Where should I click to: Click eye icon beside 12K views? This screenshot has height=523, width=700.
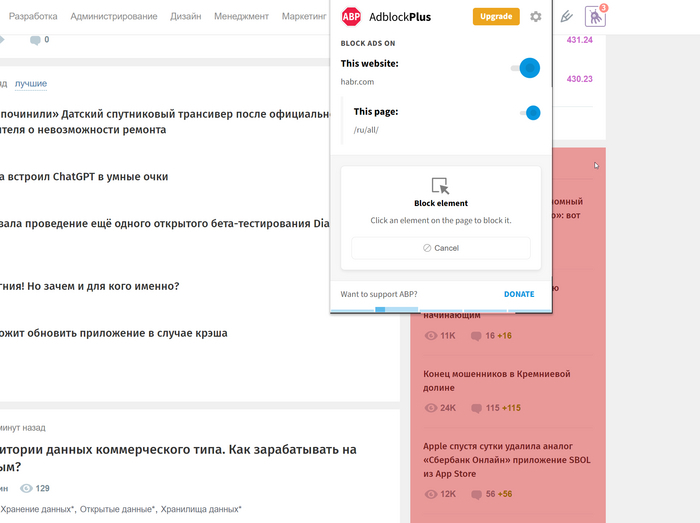tap(431, 494)
